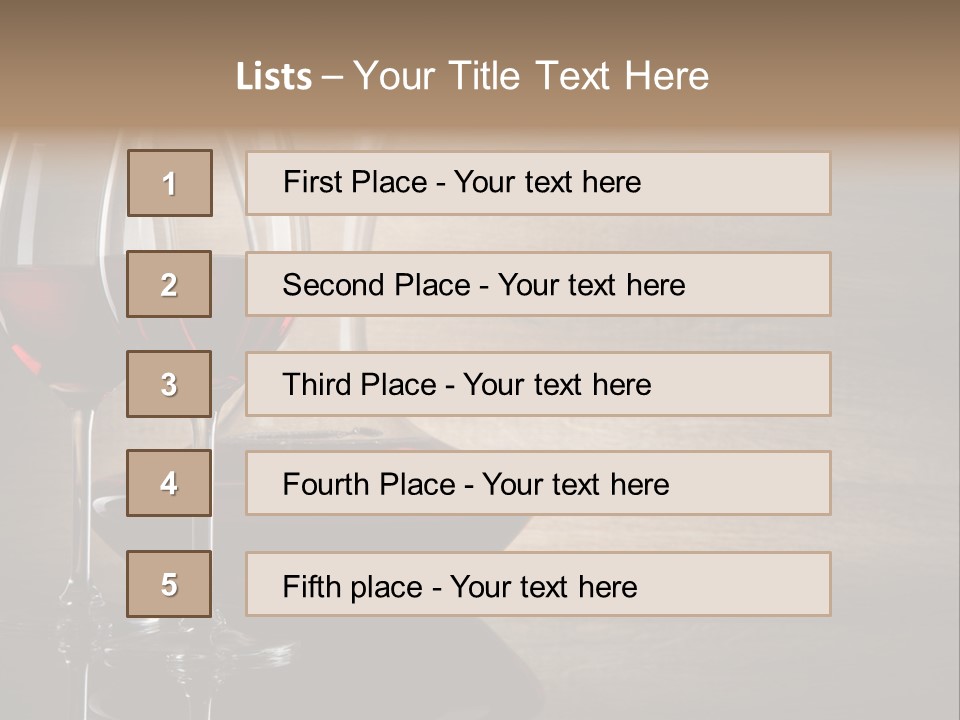This screenshot has width=960, height=720.
Task: Click the Second Place text box
Action: pos(538,284)
